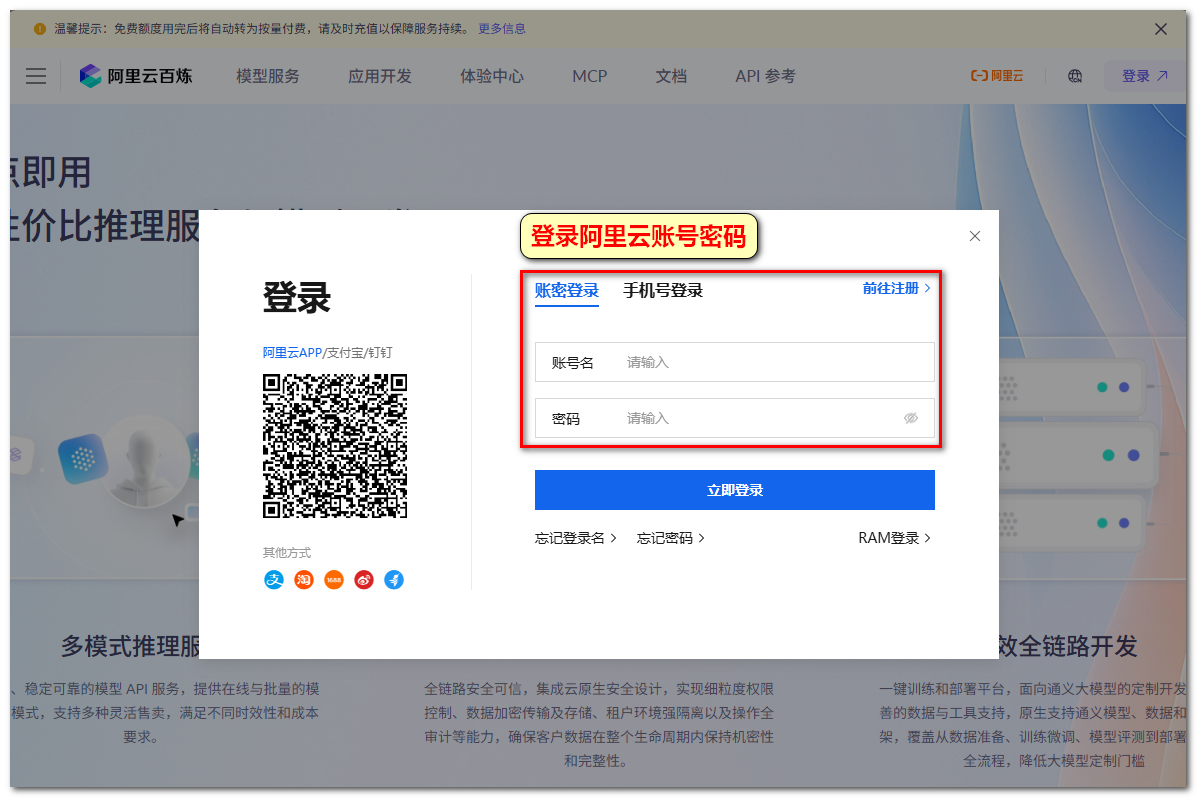Switch to 手机号登录 tab

tap(663, 291)
